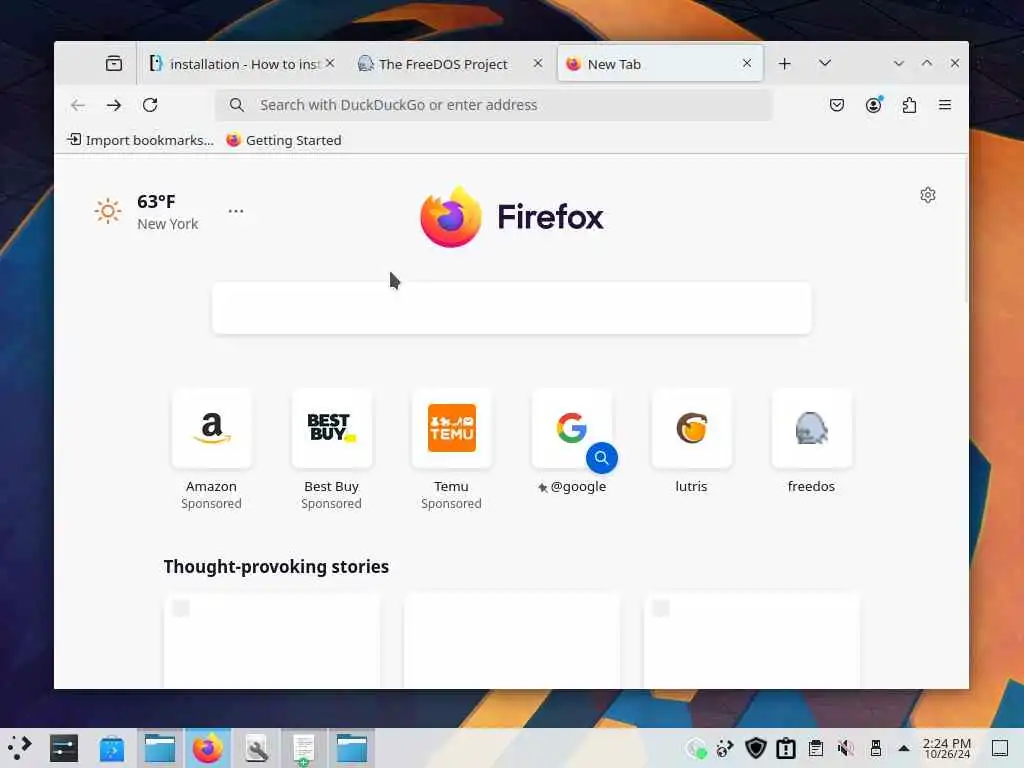1024x768 pixels.
Task: Open Getting Started bookmark
Action: (x=284, y=140)
